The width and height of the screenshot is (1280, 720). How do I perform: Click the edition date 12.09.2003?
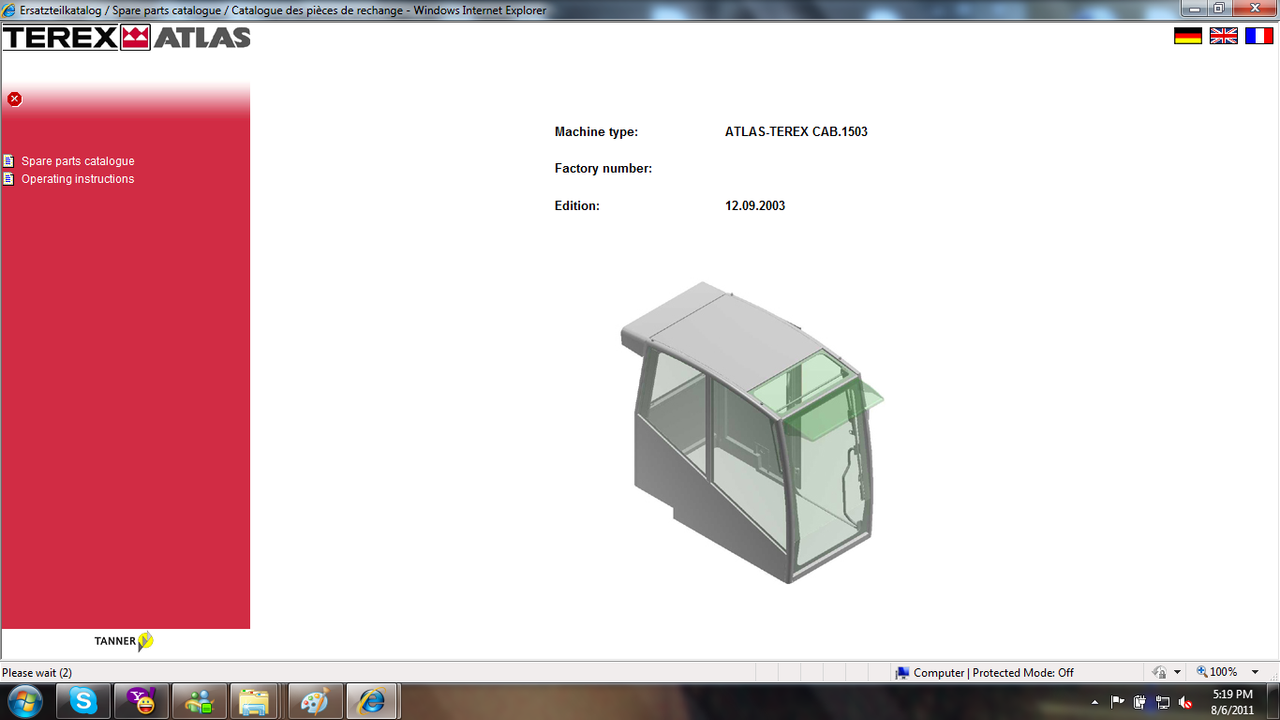click(755, 206)
